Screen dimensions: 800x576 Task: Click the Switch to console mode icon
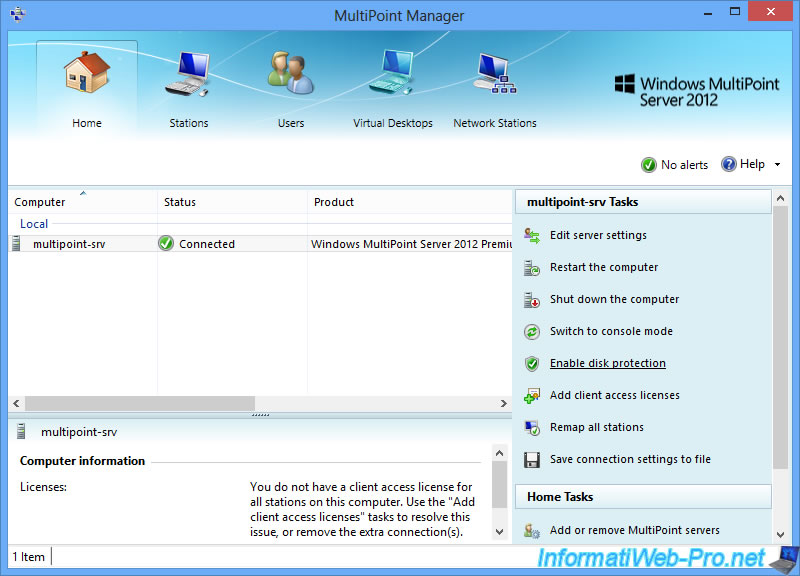(x=532, y=332)
